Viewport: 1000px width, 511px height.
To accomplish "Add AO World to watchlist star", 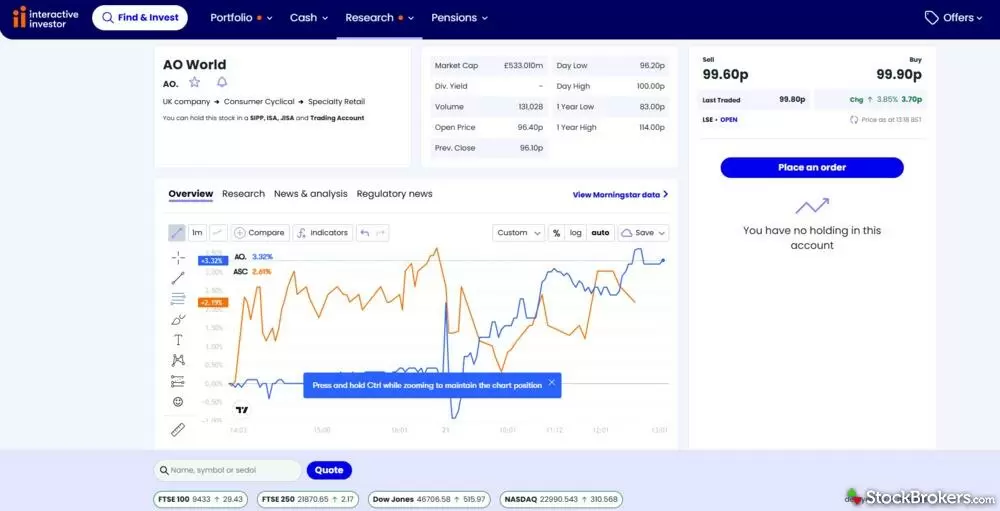I will [195, 83].
